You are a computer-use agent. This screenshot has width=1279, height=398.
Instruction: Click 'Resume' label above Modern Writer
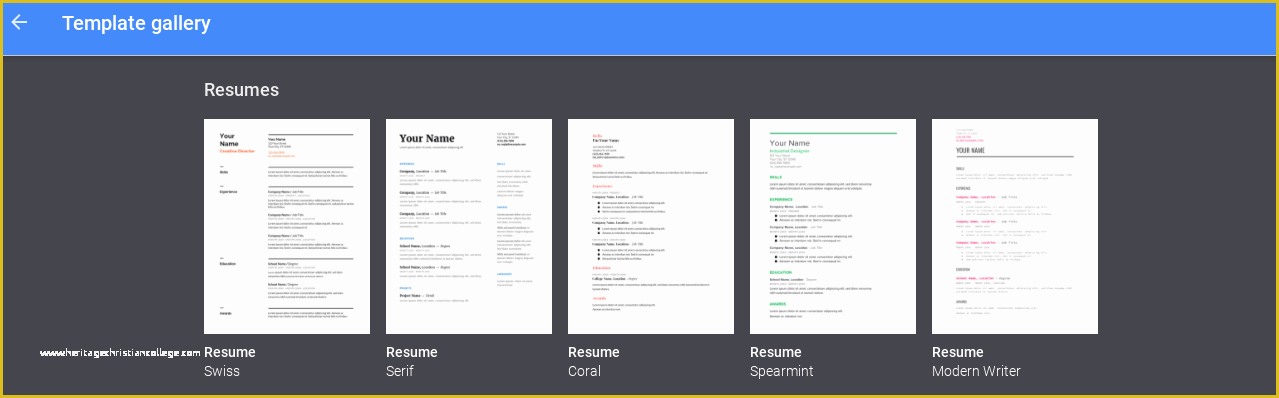click(958, 352)
